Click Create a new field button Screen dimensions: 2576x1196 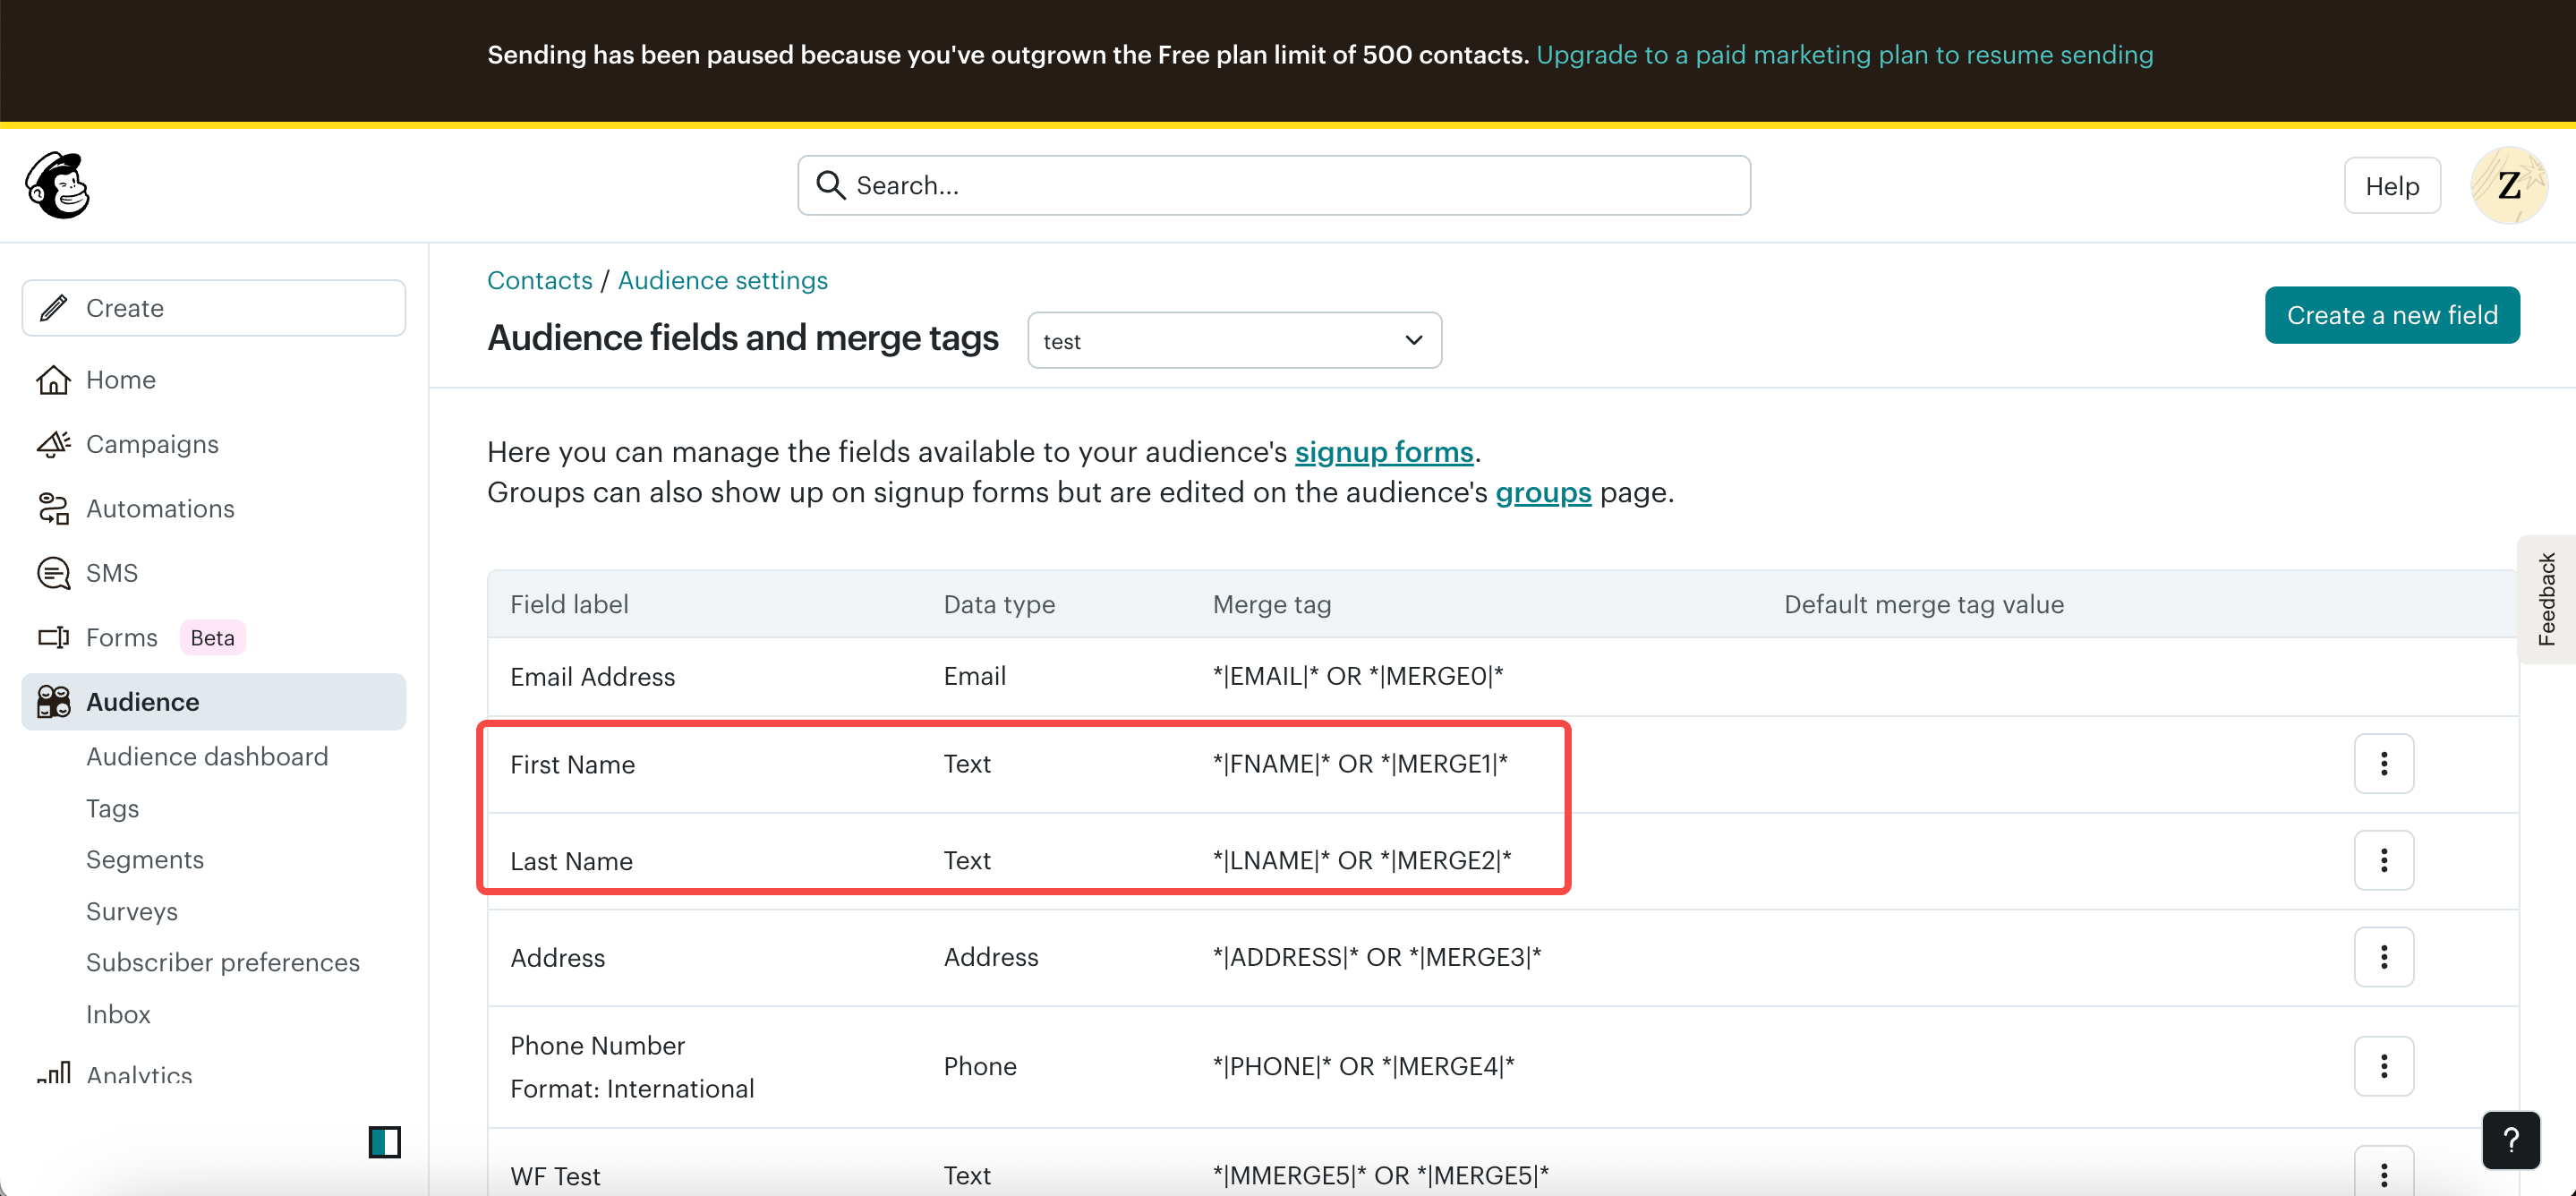tap(2391, 315)
